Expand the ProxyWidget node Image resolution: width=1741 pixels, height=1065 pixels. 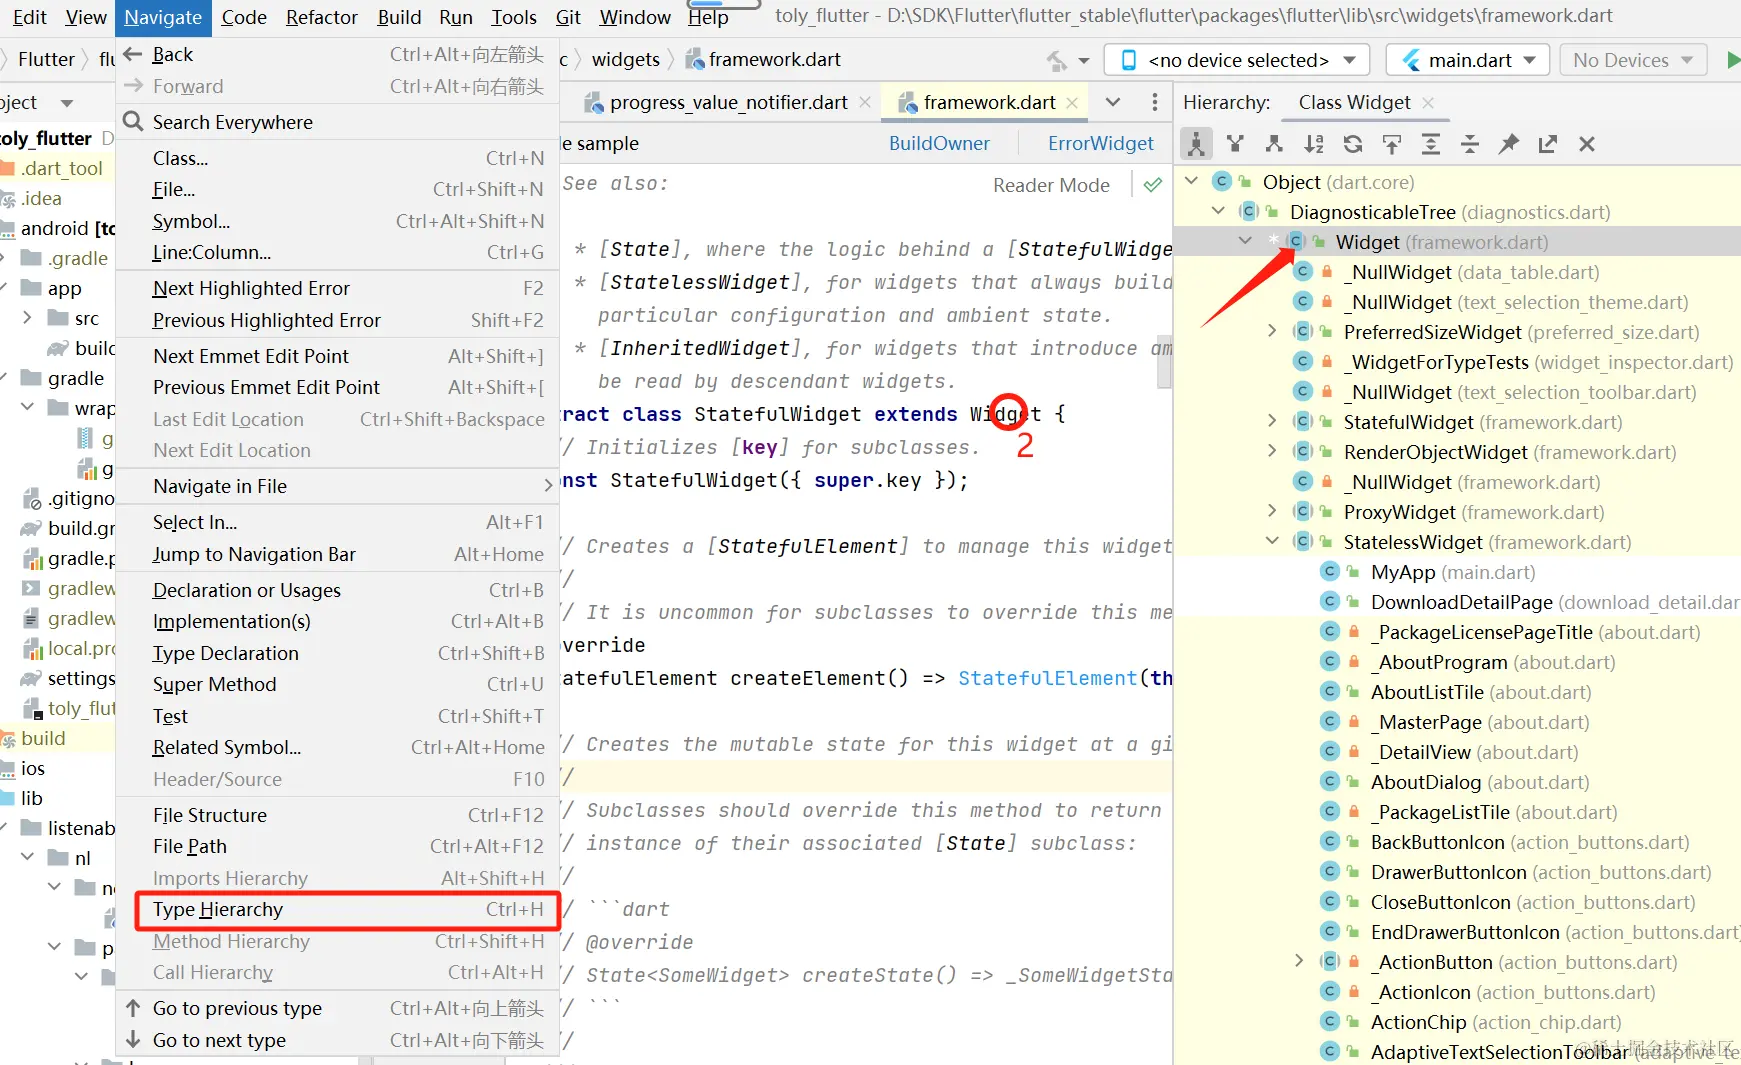click(x=1272, y=511)
